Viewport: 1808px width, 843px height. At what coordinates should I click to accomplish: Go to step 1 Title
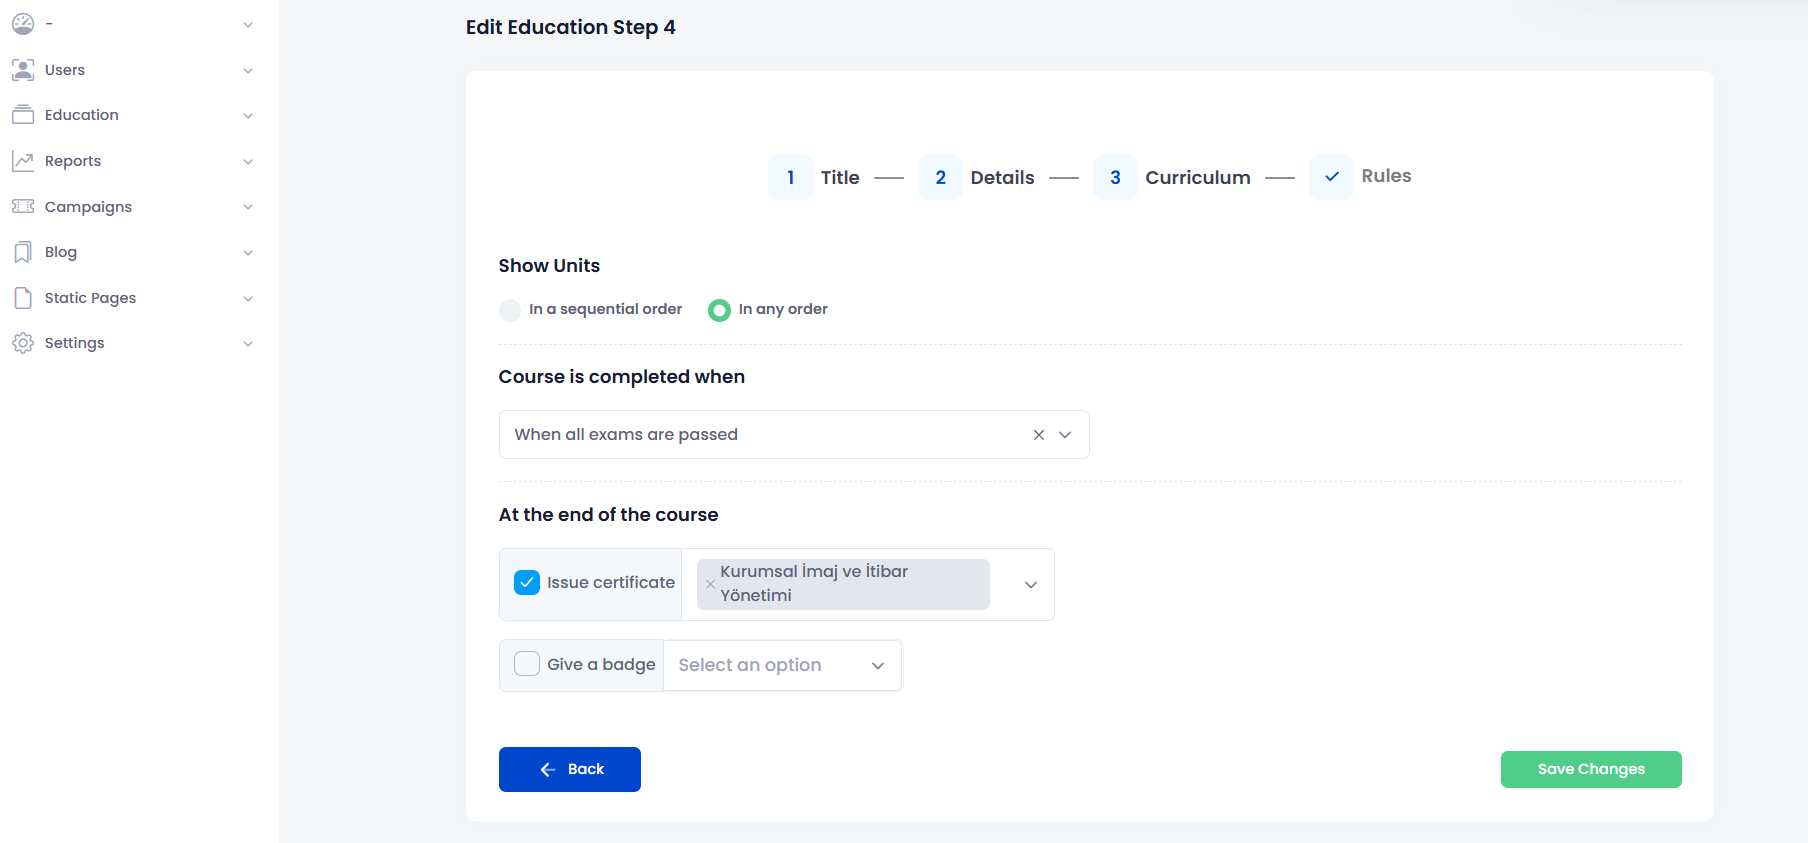click(790, 178)
